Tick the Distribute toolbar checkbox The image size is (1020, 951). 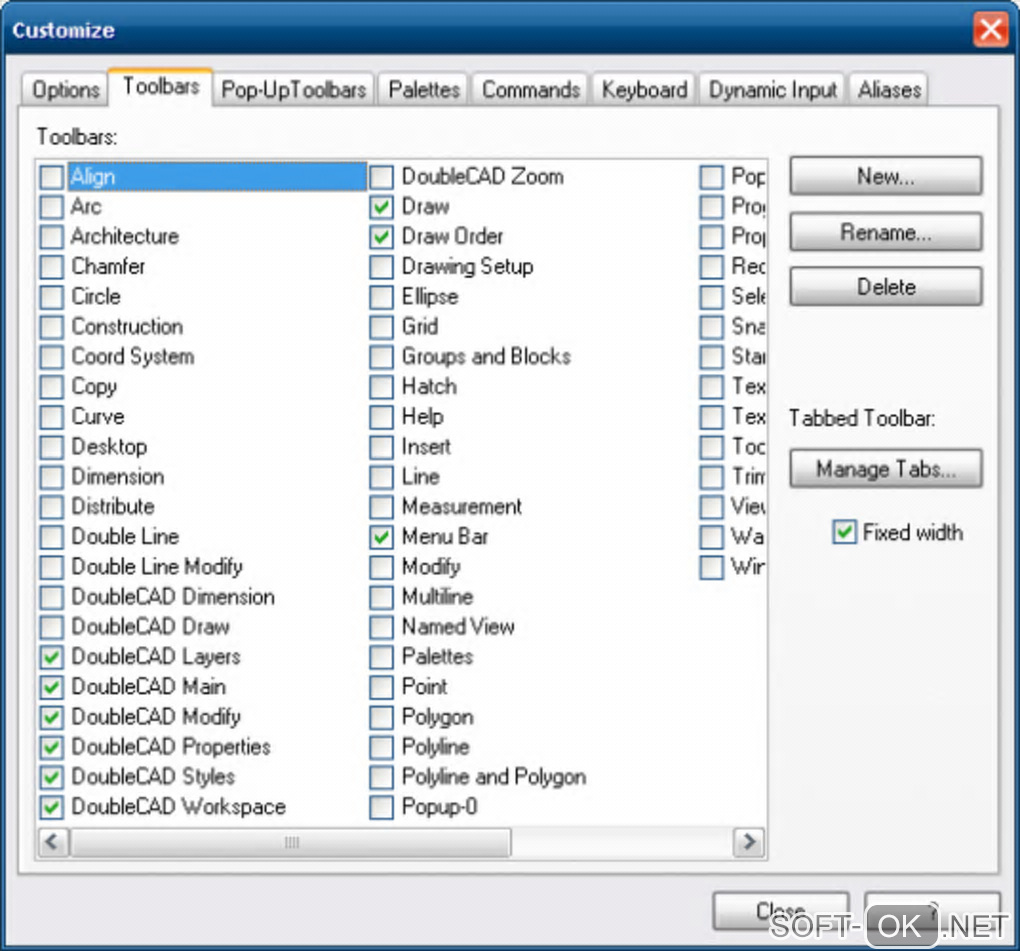51,507
